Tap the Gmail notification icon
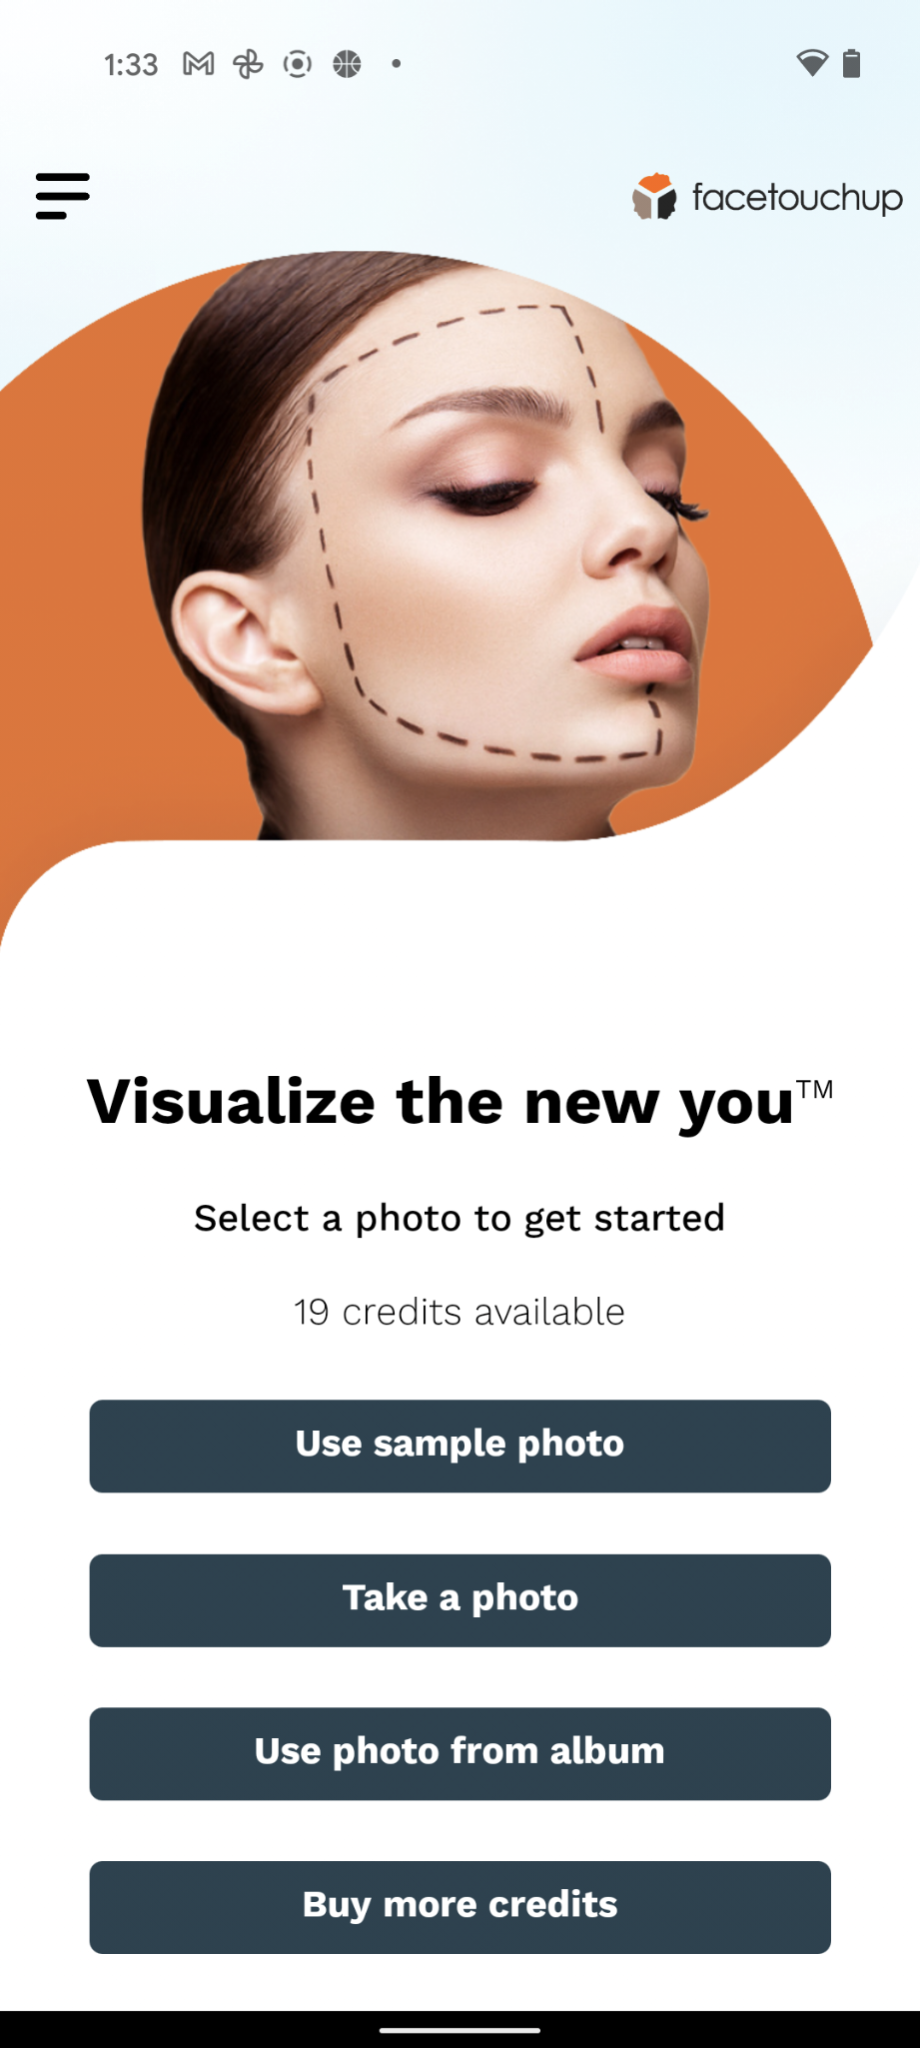 [x=198, y=64]
